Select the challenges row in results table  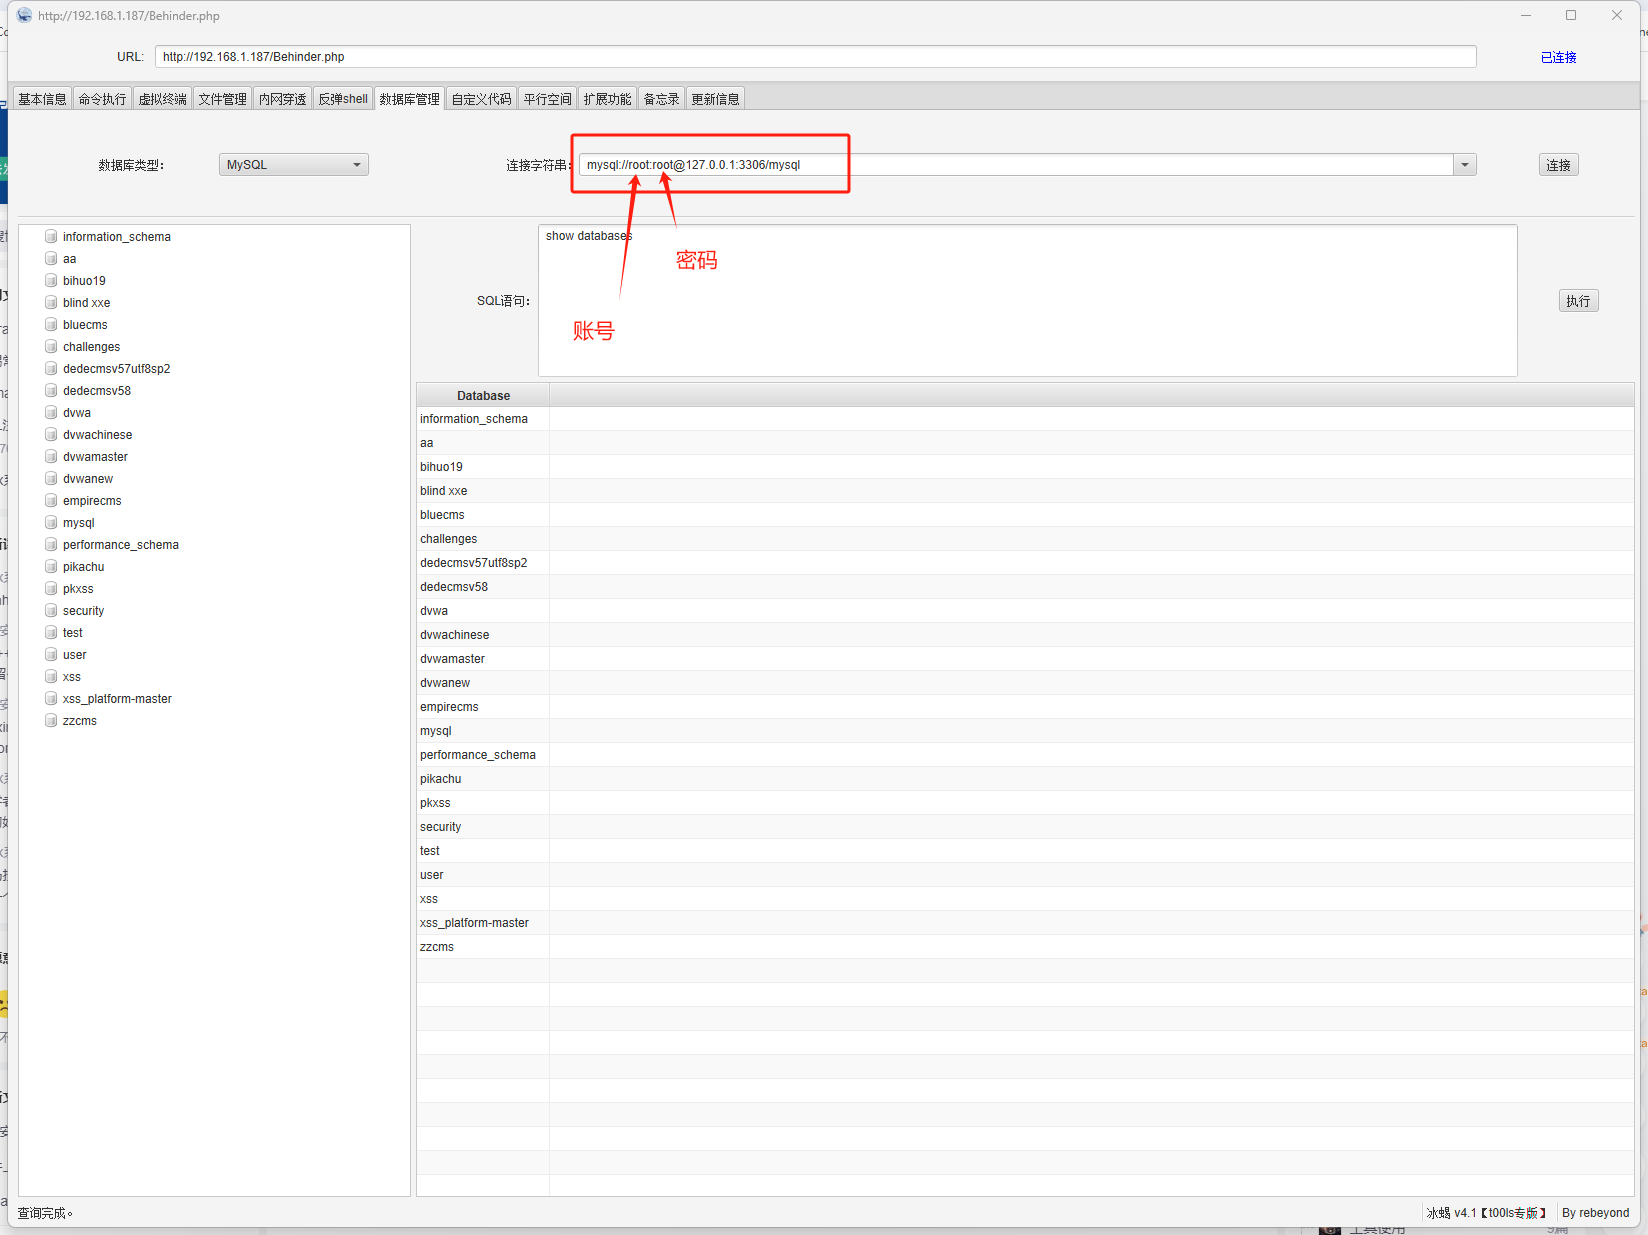click(x=1025, y=539)
